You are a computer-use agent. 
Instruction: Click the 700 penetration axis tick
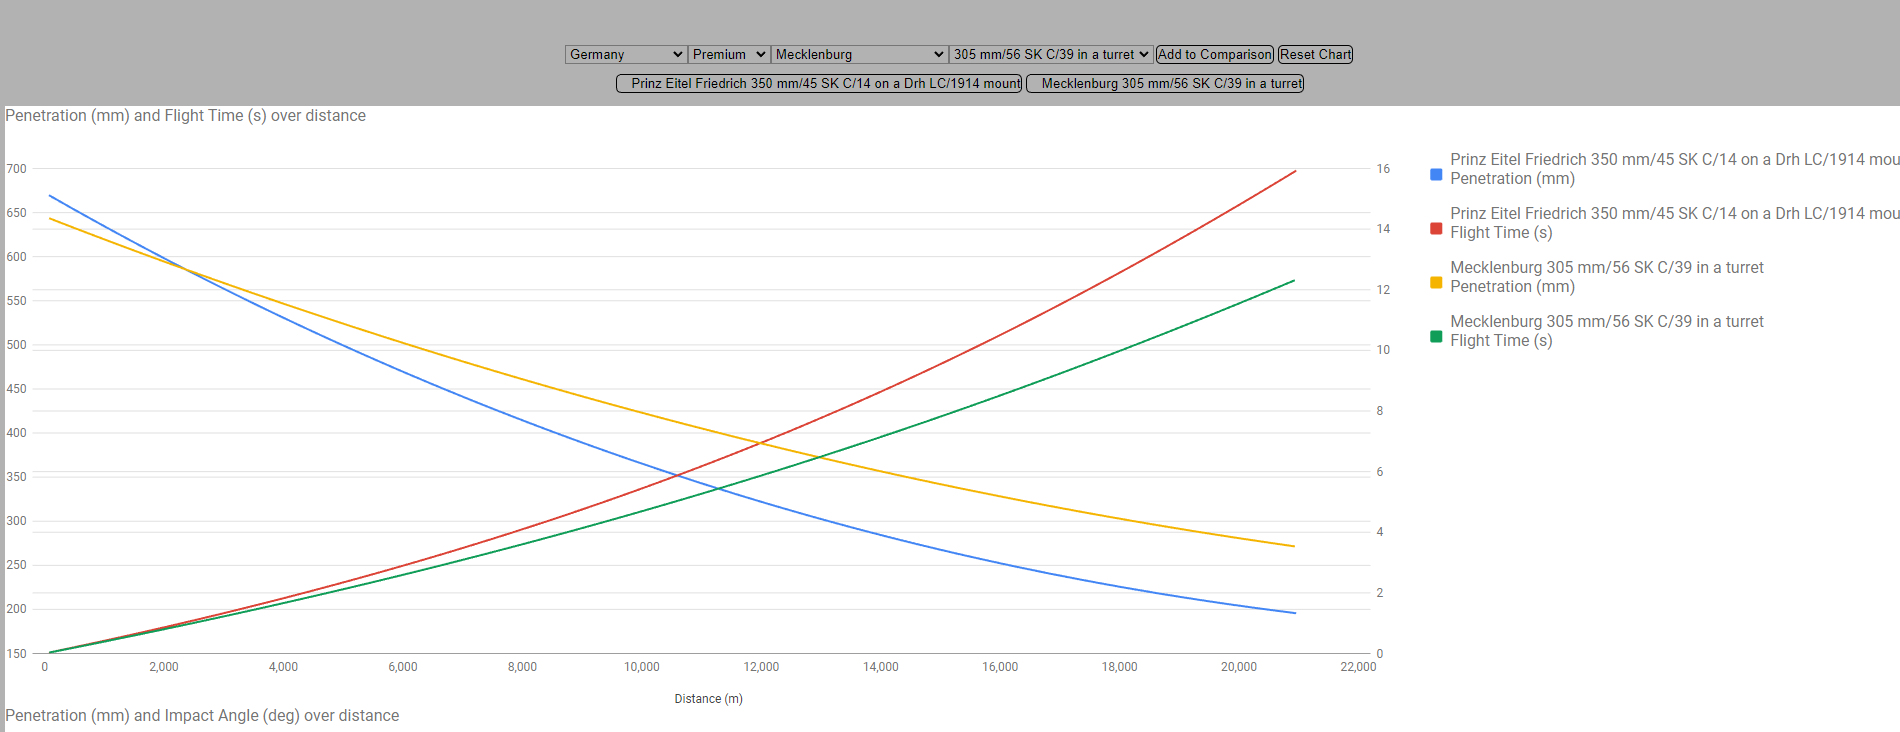(17, 169)
